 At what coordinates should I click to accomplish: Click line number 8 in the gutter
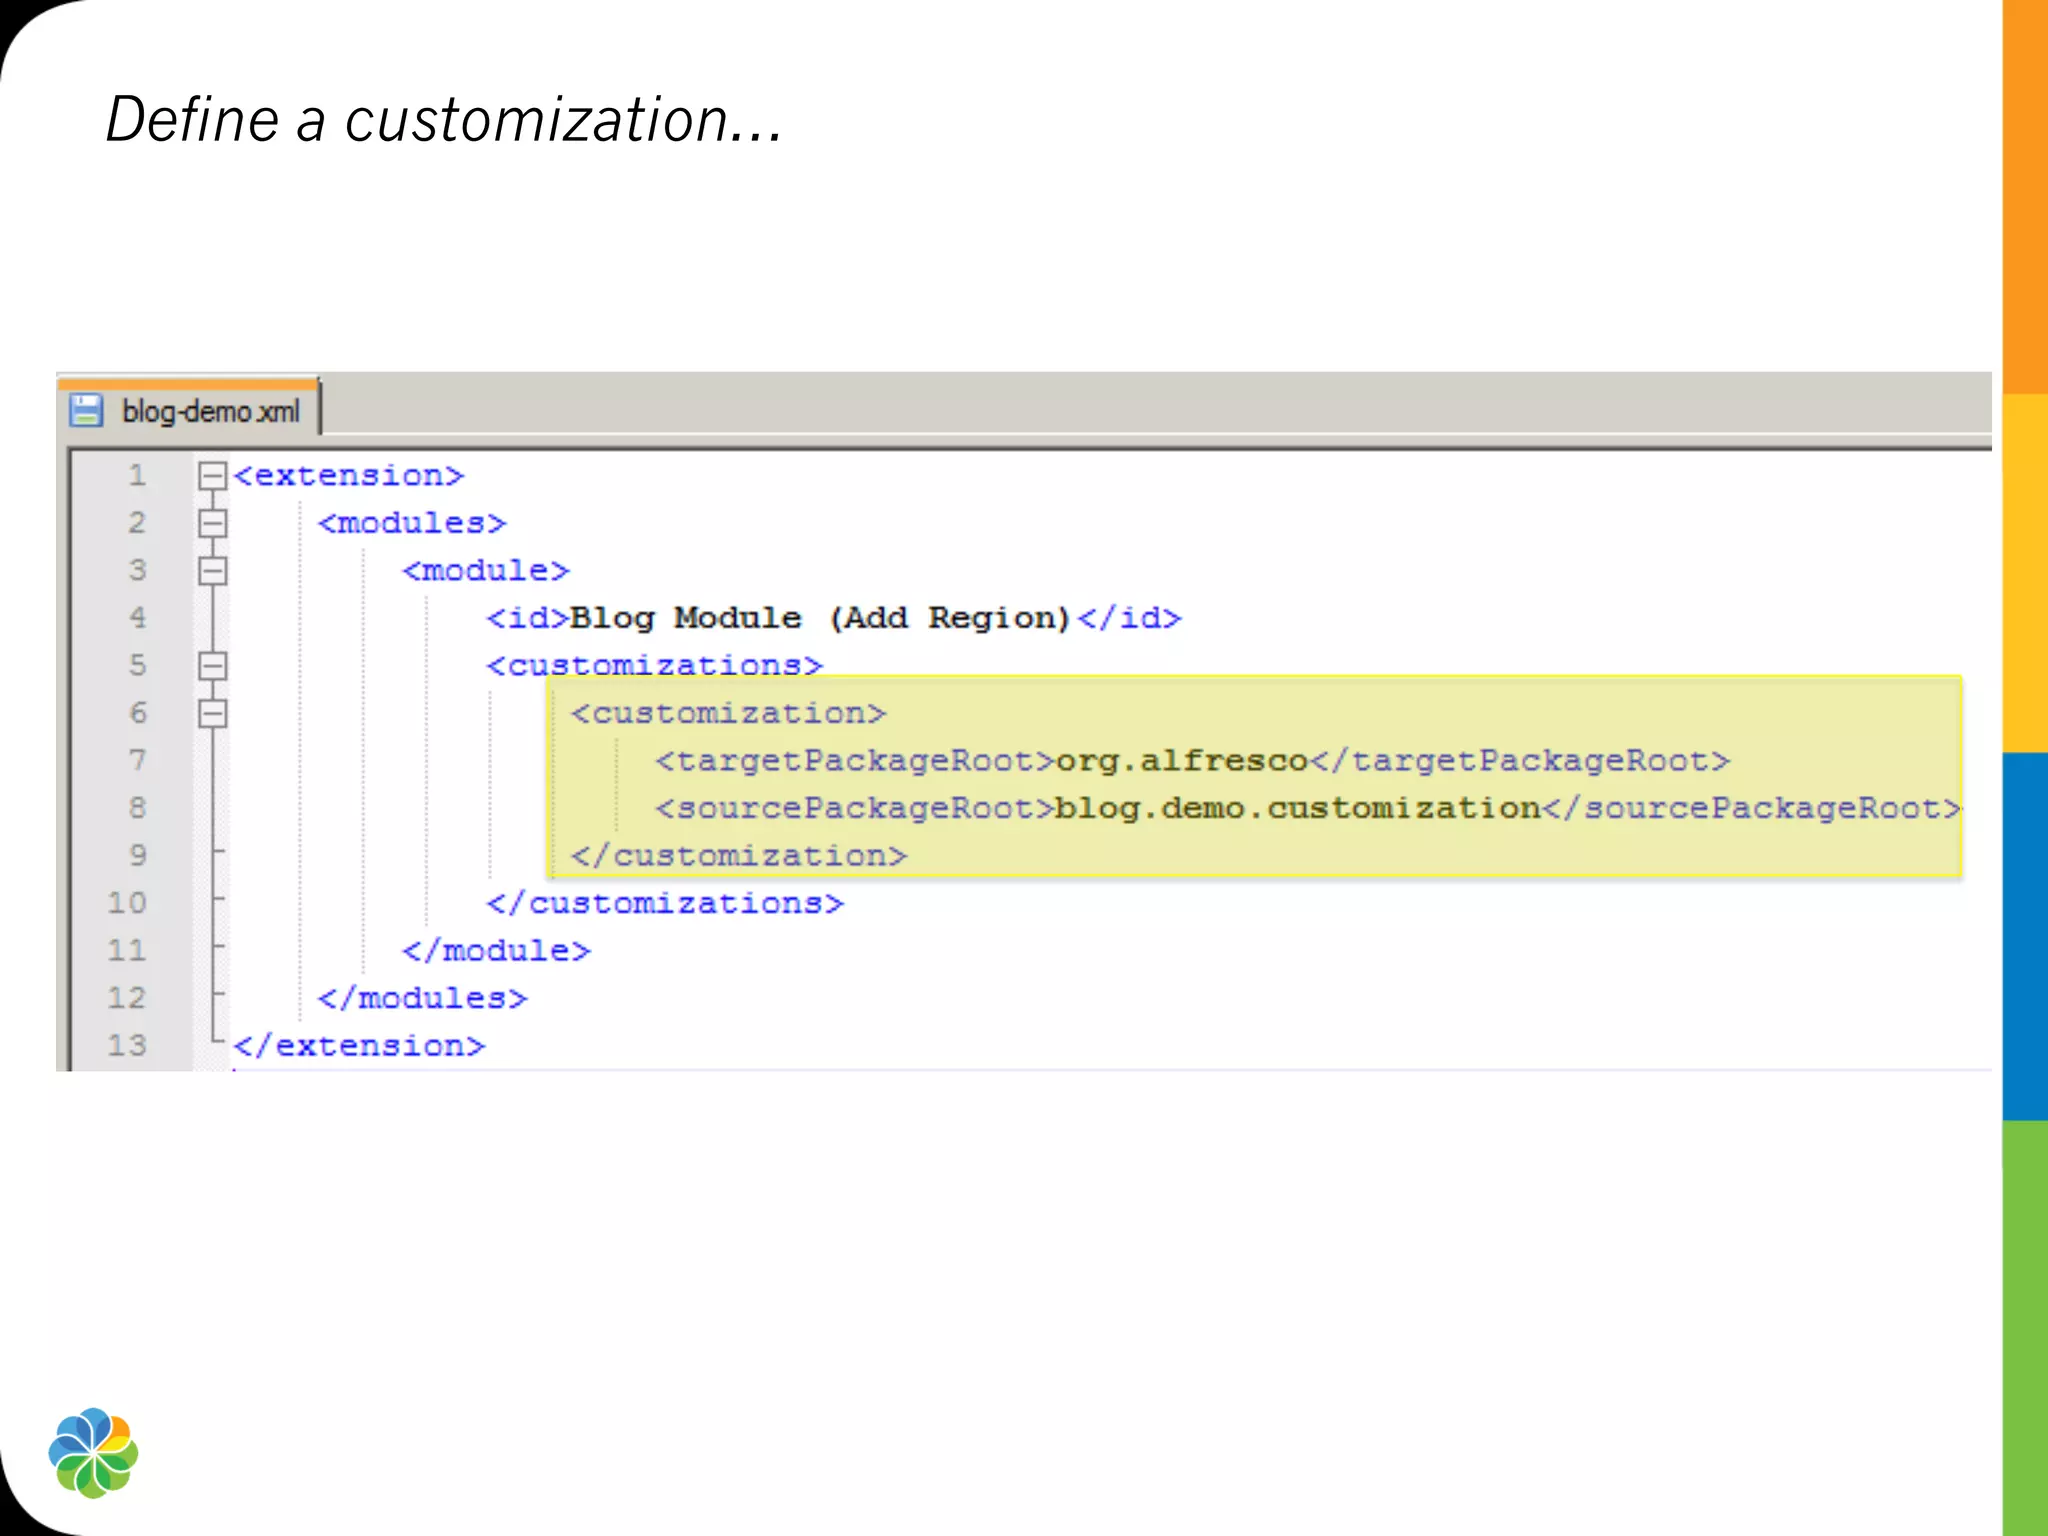click(137, 808)
